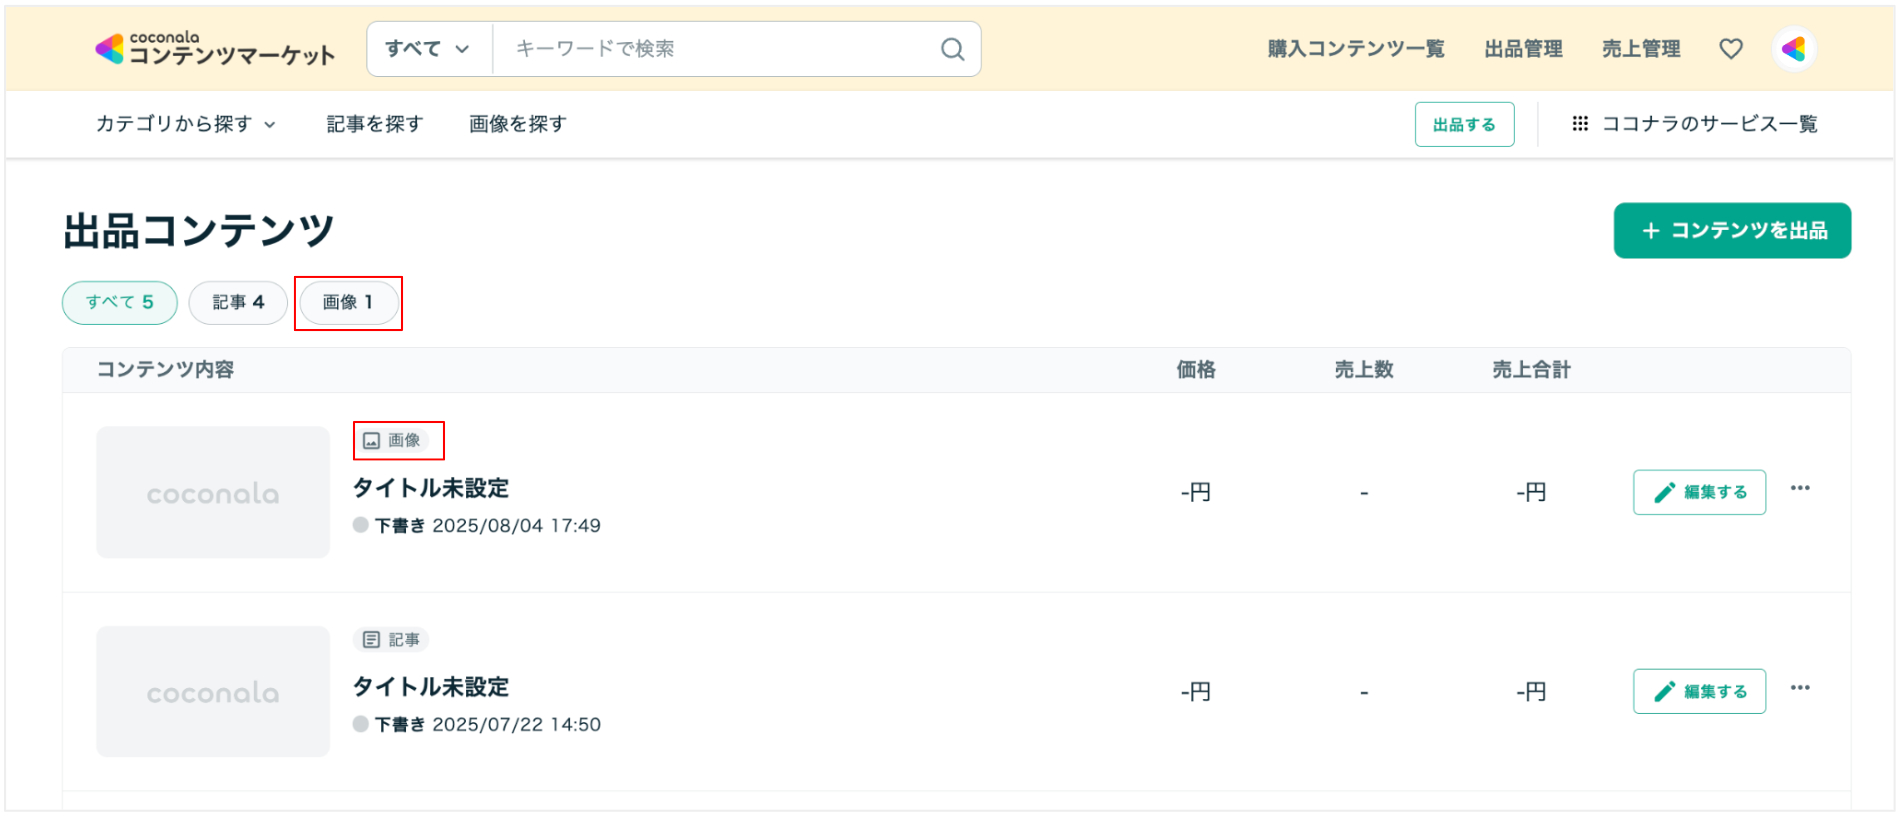The height and width of the screenshot is (820, 1902).
Task: Click the コンテンツを出品 button
Action: coord(1731,230)
